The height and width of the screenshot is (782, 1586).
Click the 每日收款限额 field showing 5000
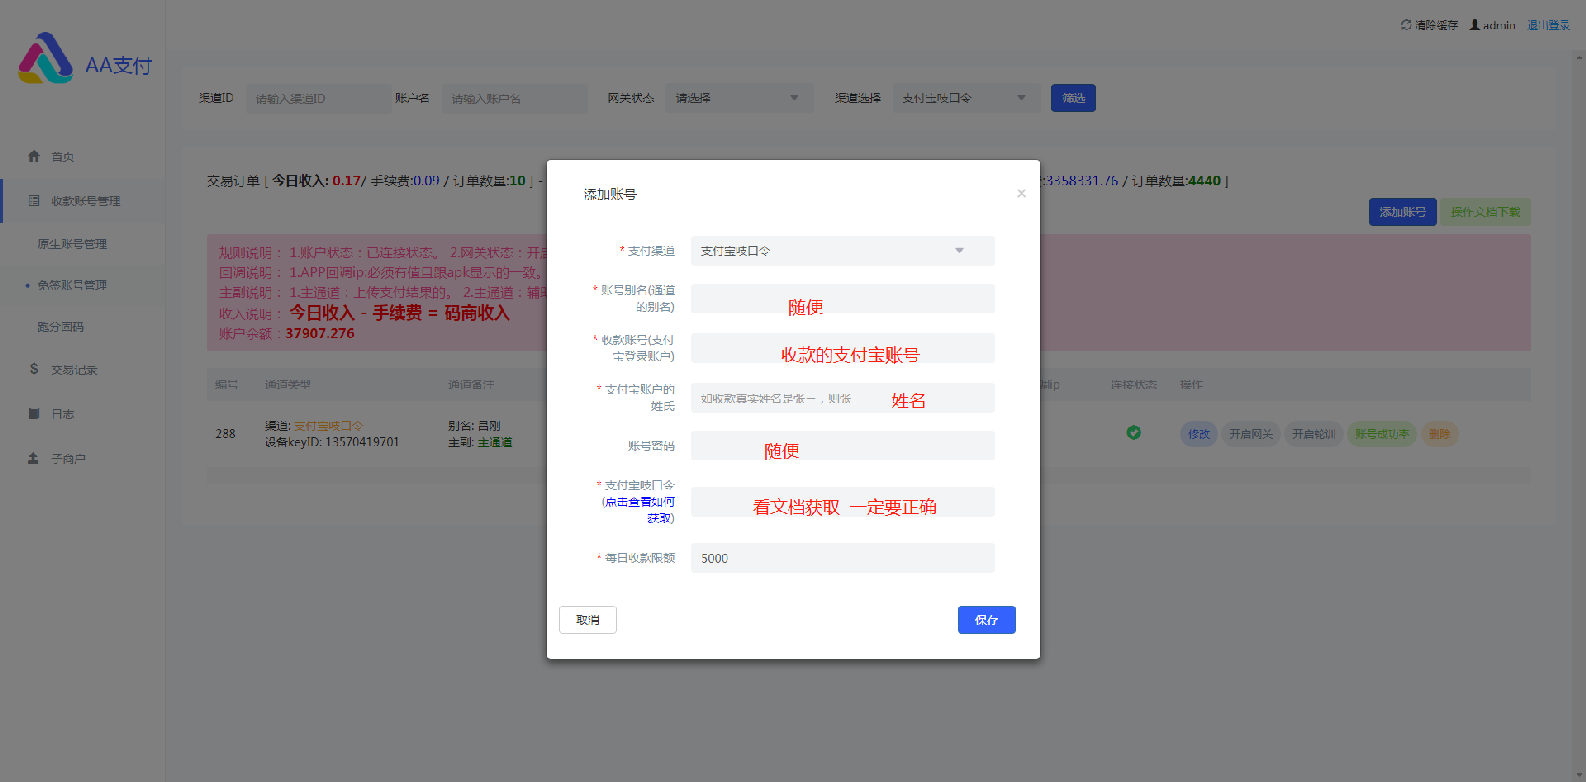click(x=842, y=558)
